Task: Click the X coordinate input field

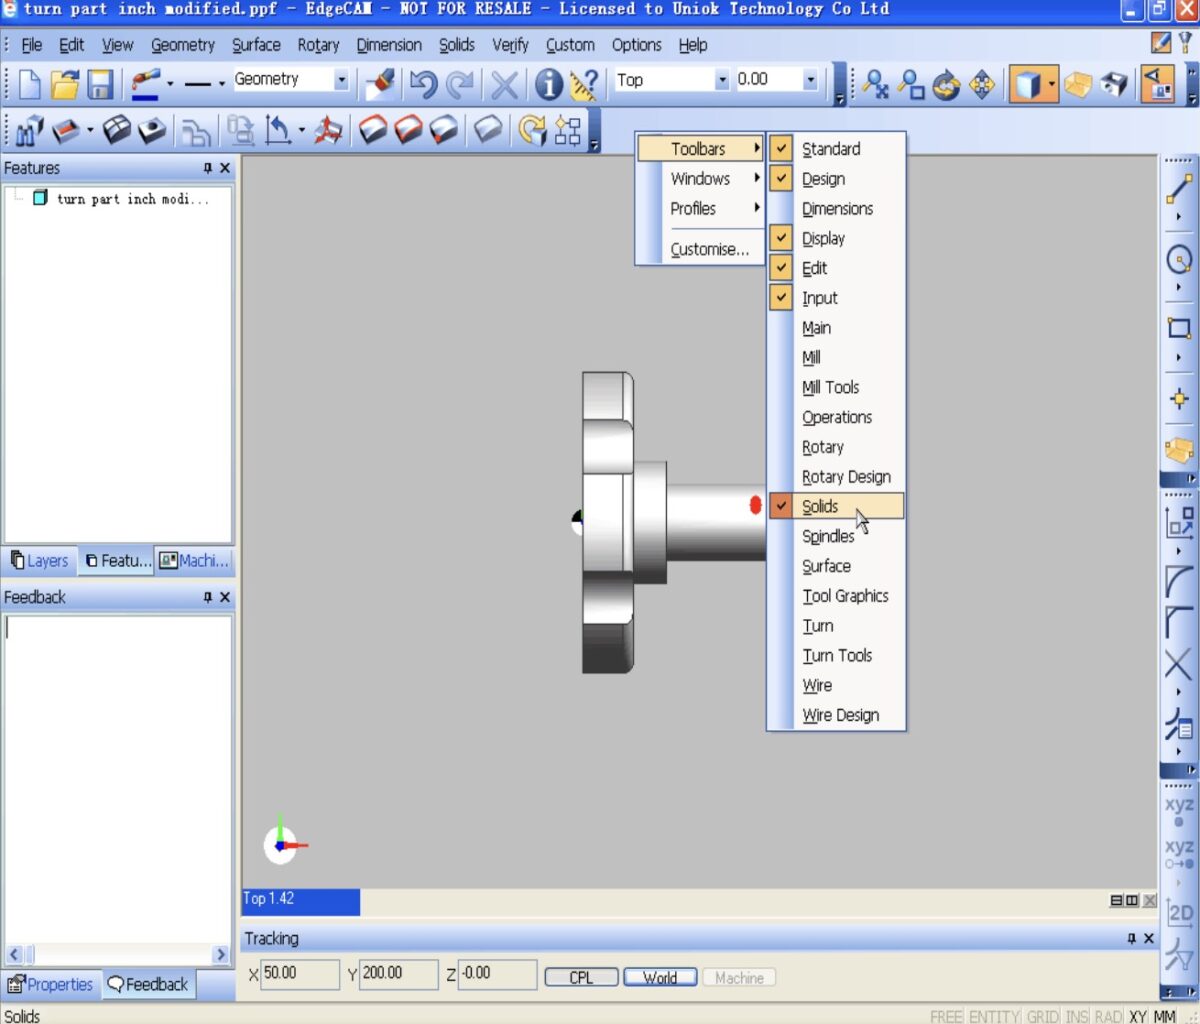Action: pos(300,974)
